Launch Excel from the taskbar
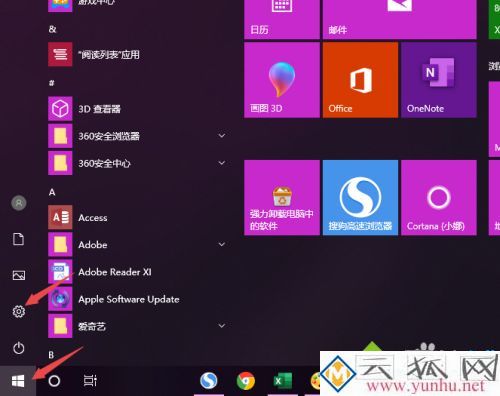Viewport: 500px width, 396px height. pos(283,381)
